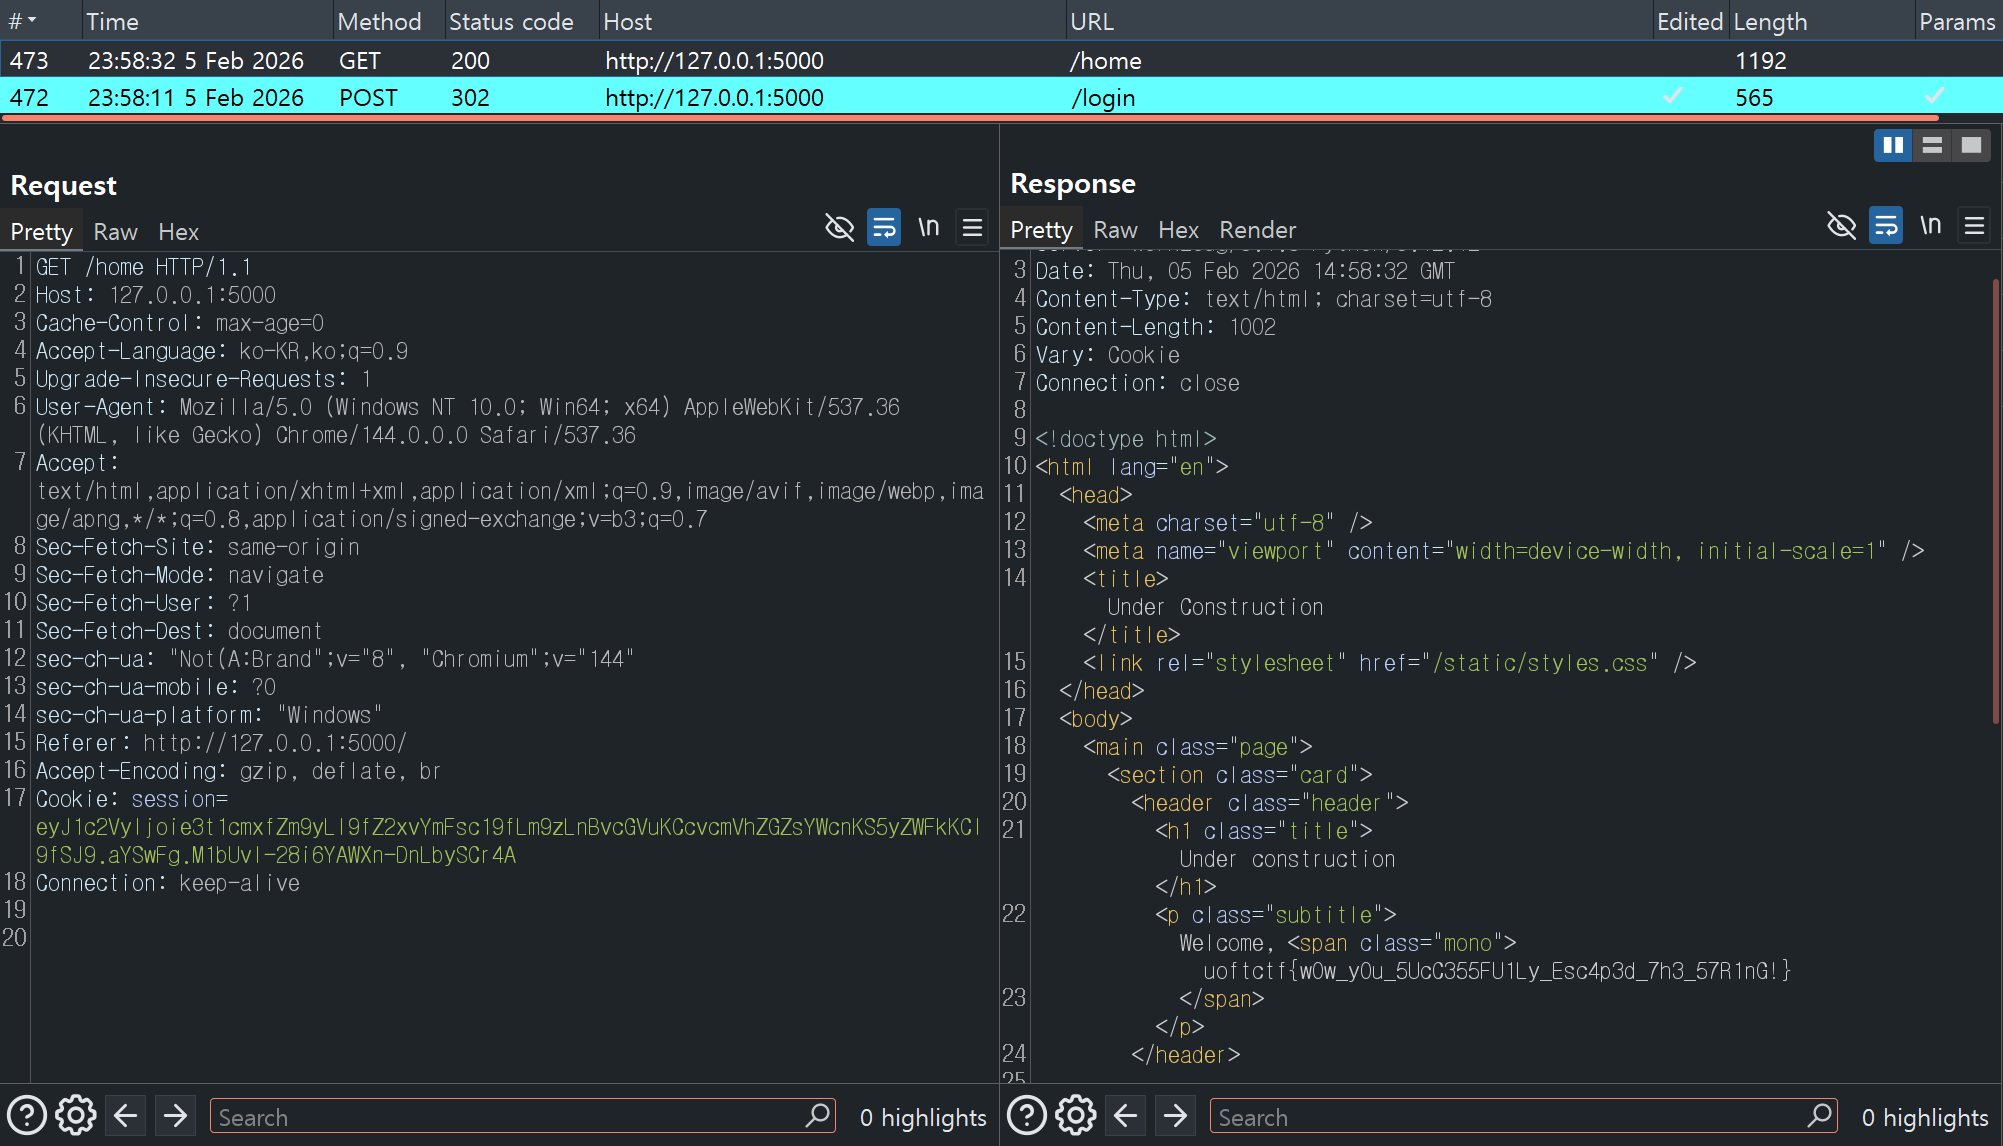Image resolution: width=2003 pixels, height=1146 pixels.
Task: Open Response panel hamburger options menu
Action: 1974,226
